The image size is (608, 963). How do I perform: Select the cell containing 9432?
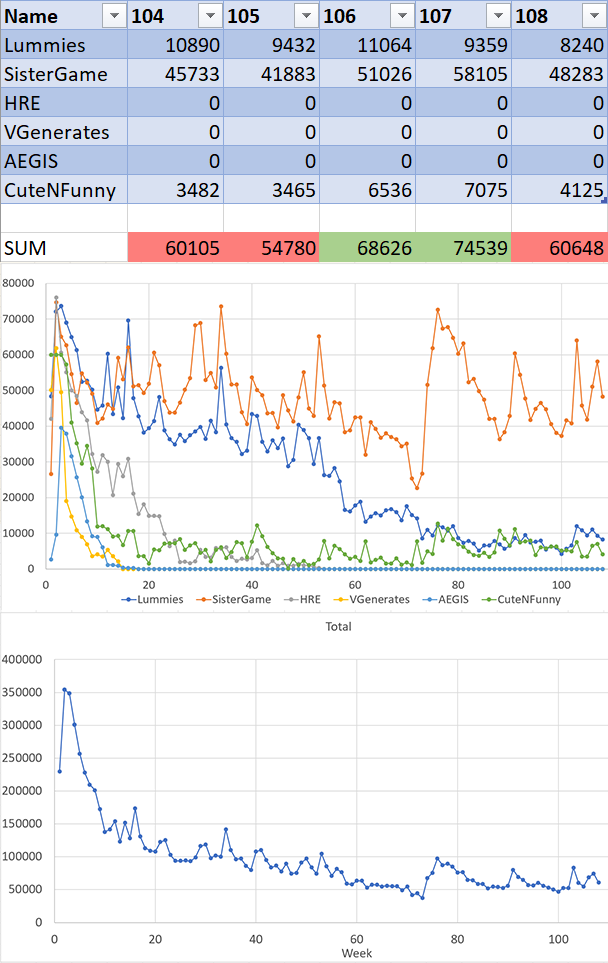pyautogui.click(x=271, y=45)
